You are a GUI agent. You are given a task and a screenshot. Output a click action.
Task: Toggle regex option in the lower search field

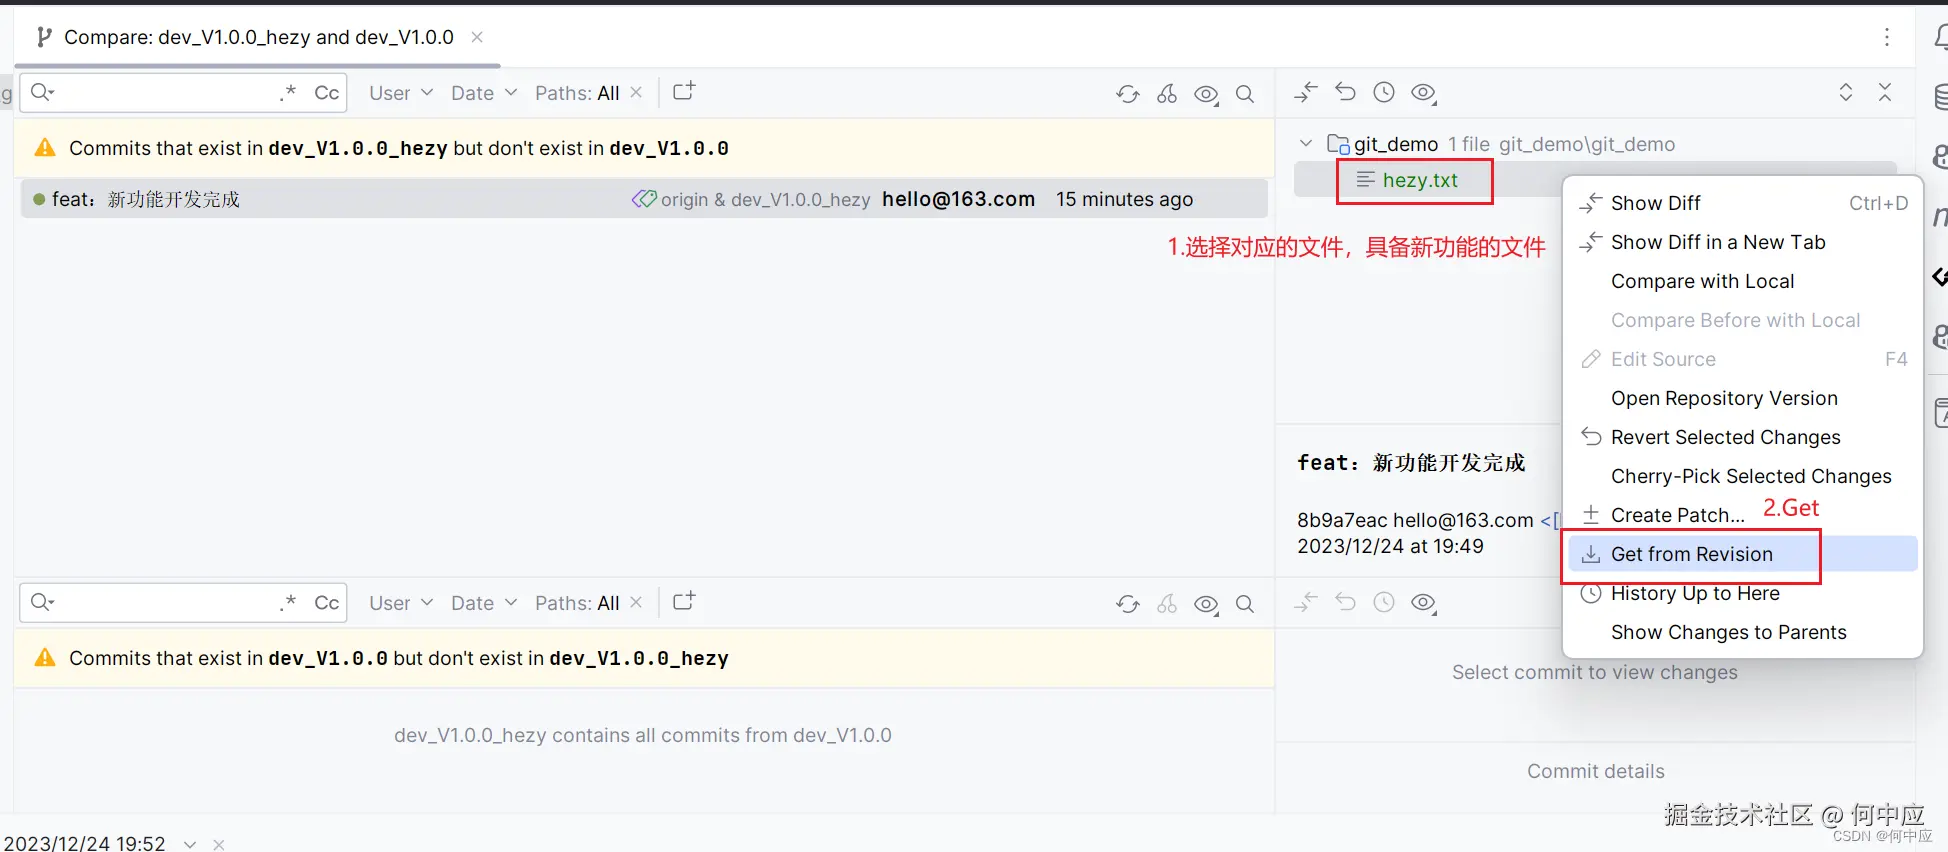(x=288, y=603)
